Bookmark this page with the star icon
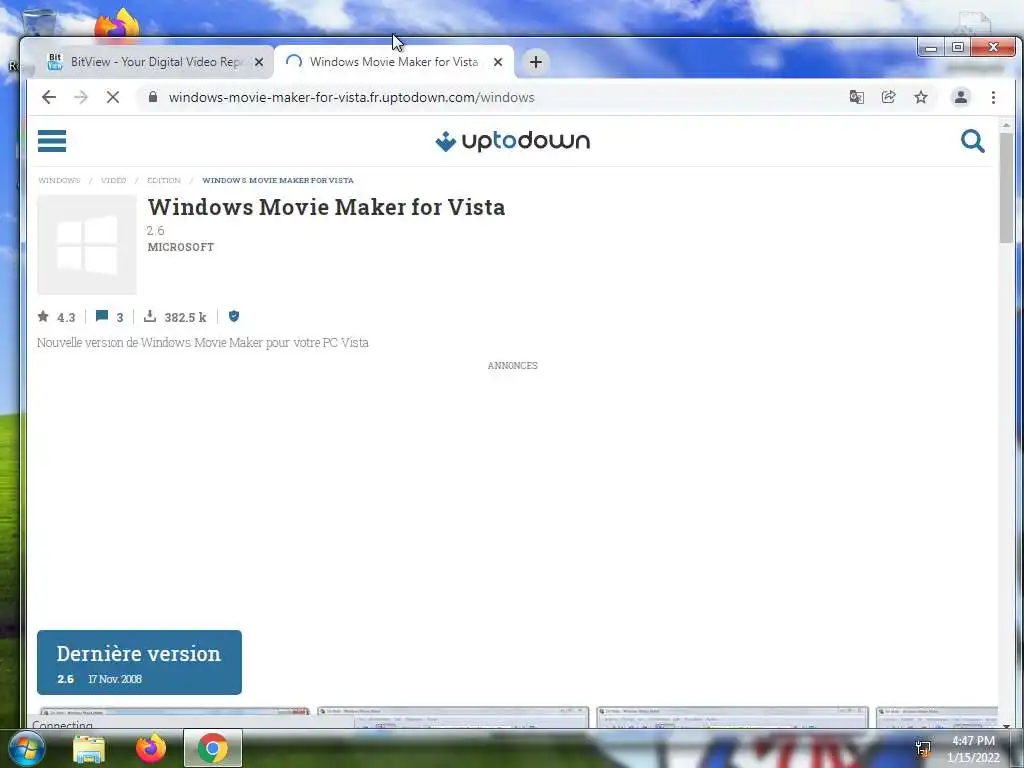1024x768 pixels. pyautogui.click(x=921, y=97)
